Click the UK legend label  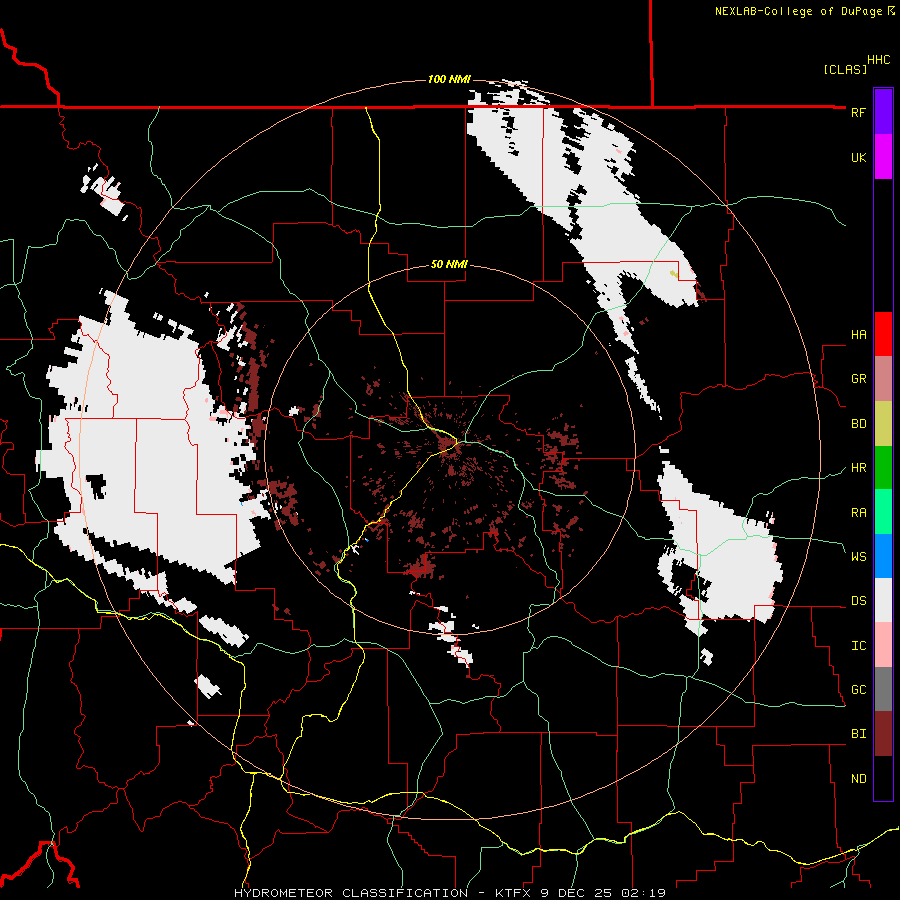tap(858, 157)
